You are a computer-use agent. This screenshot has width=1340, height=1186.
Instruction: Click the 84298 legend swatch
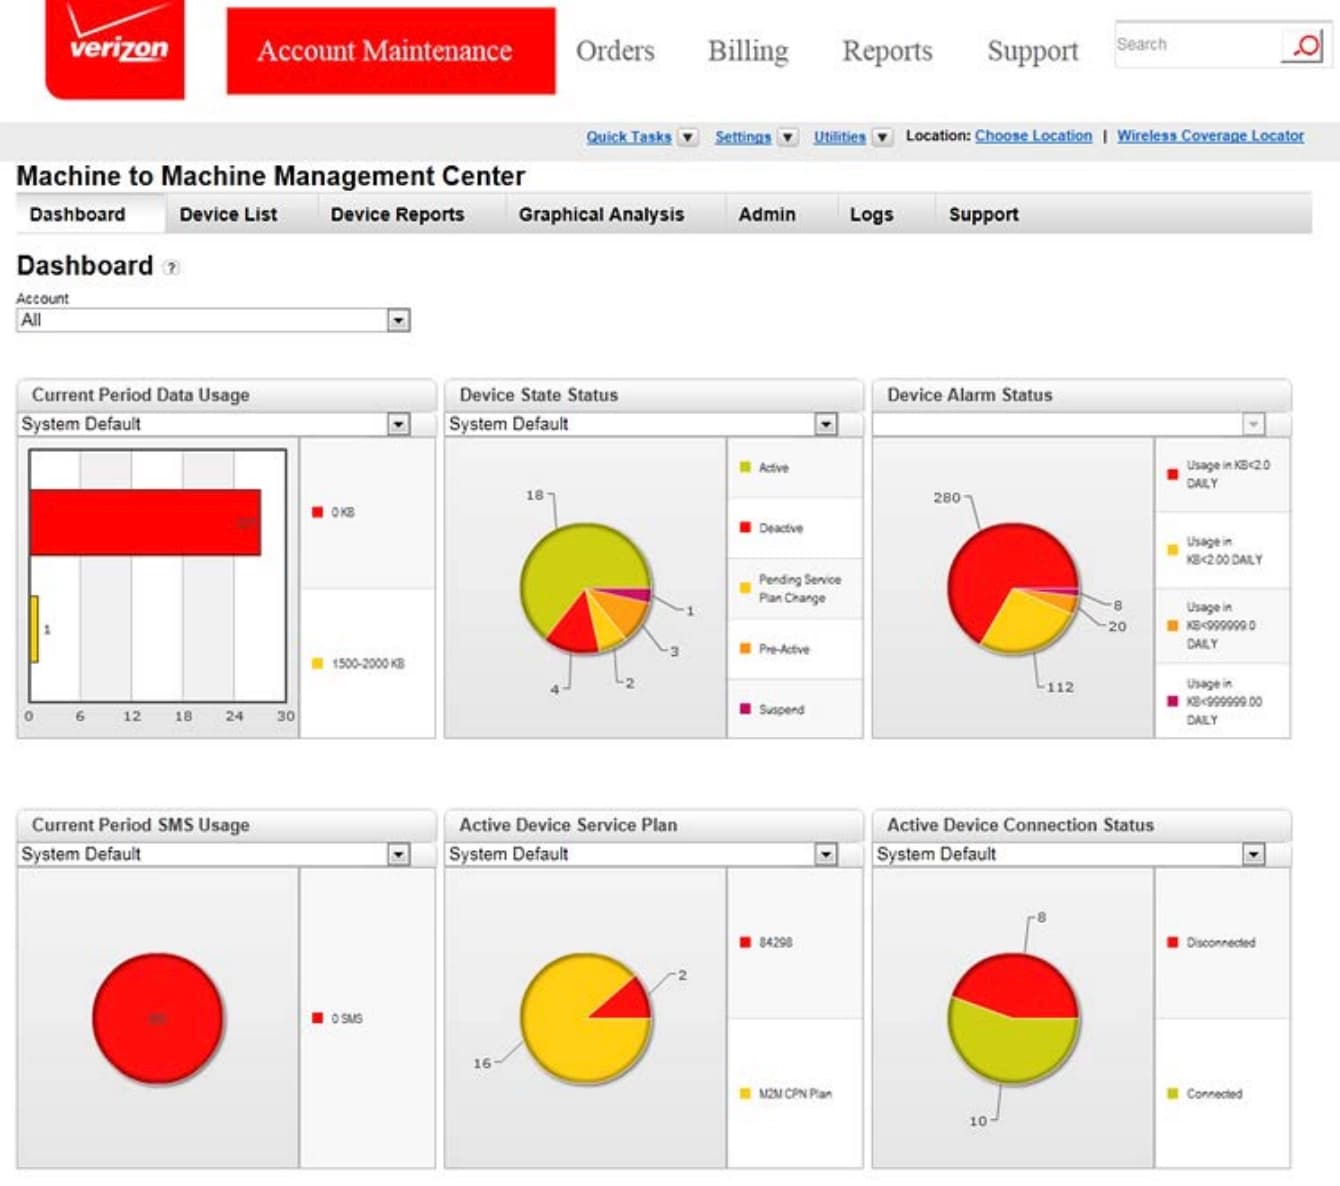(x=745, y=942)
